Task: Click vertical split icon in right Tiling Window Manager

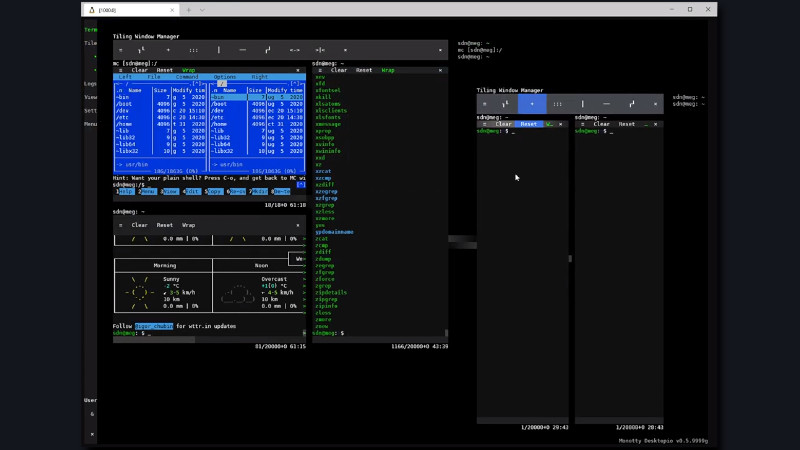Action: [582, 104]
